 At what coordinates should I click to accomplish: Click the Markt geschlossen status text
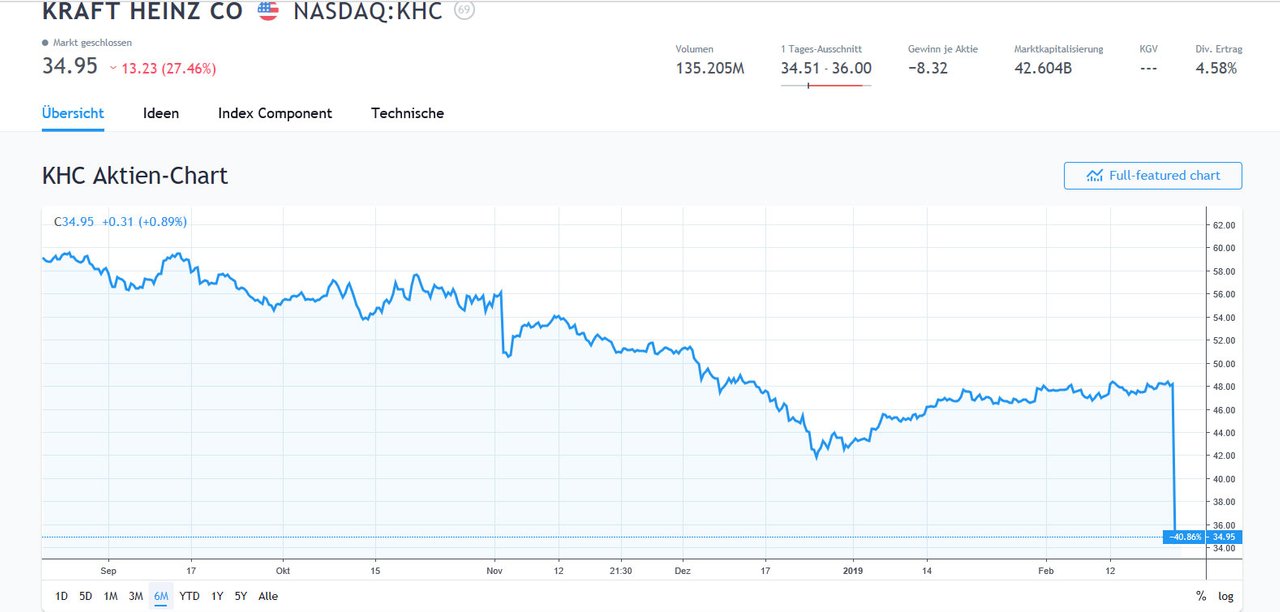click(x=92, y=43)
